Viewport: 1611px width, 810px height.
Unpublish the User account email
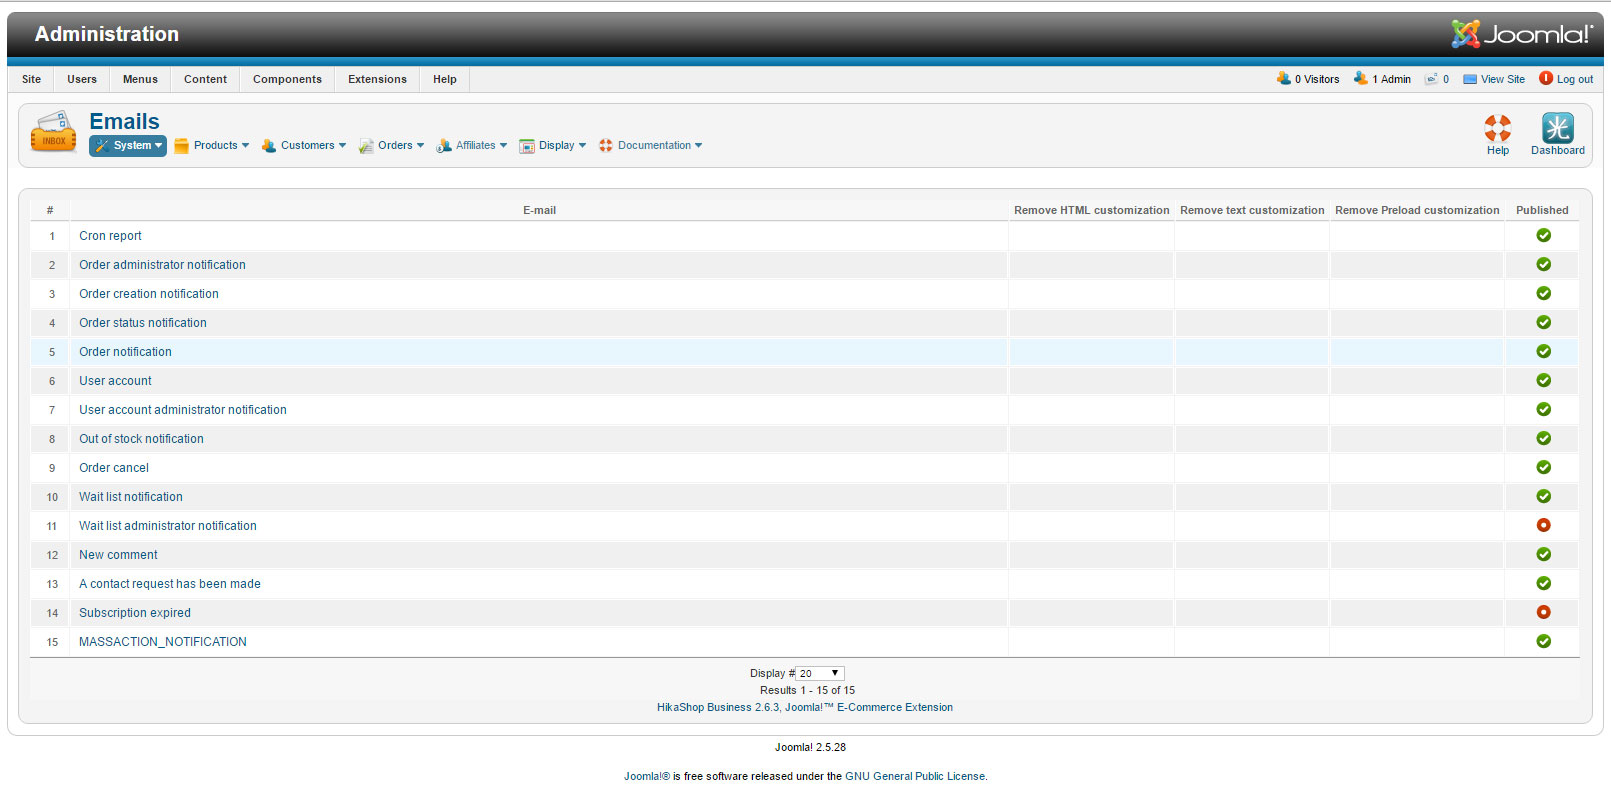coord(1543,380)
